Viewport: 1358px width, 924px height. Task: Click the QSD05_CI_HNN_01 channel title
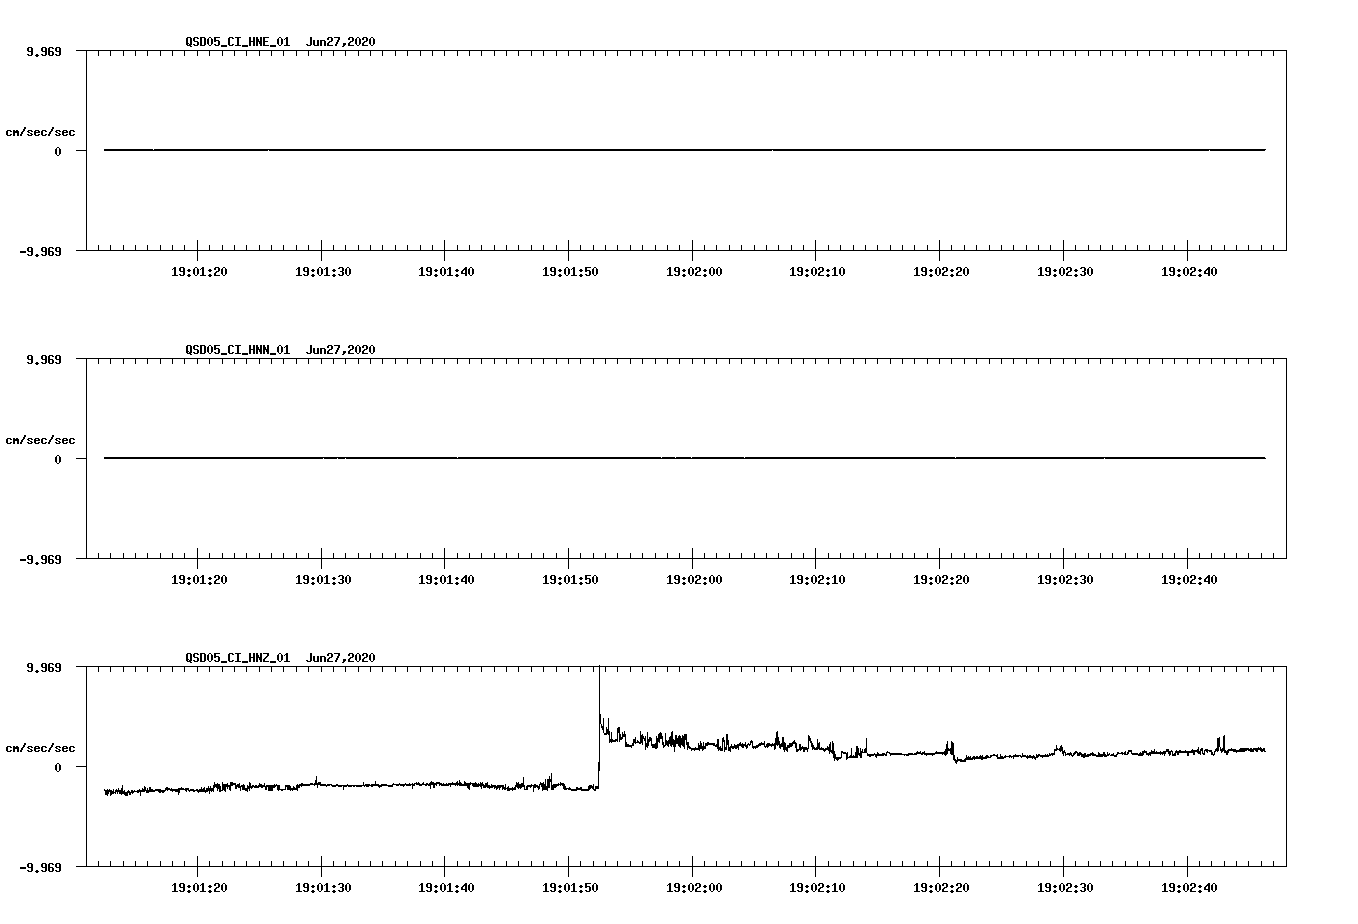(238, 350)
